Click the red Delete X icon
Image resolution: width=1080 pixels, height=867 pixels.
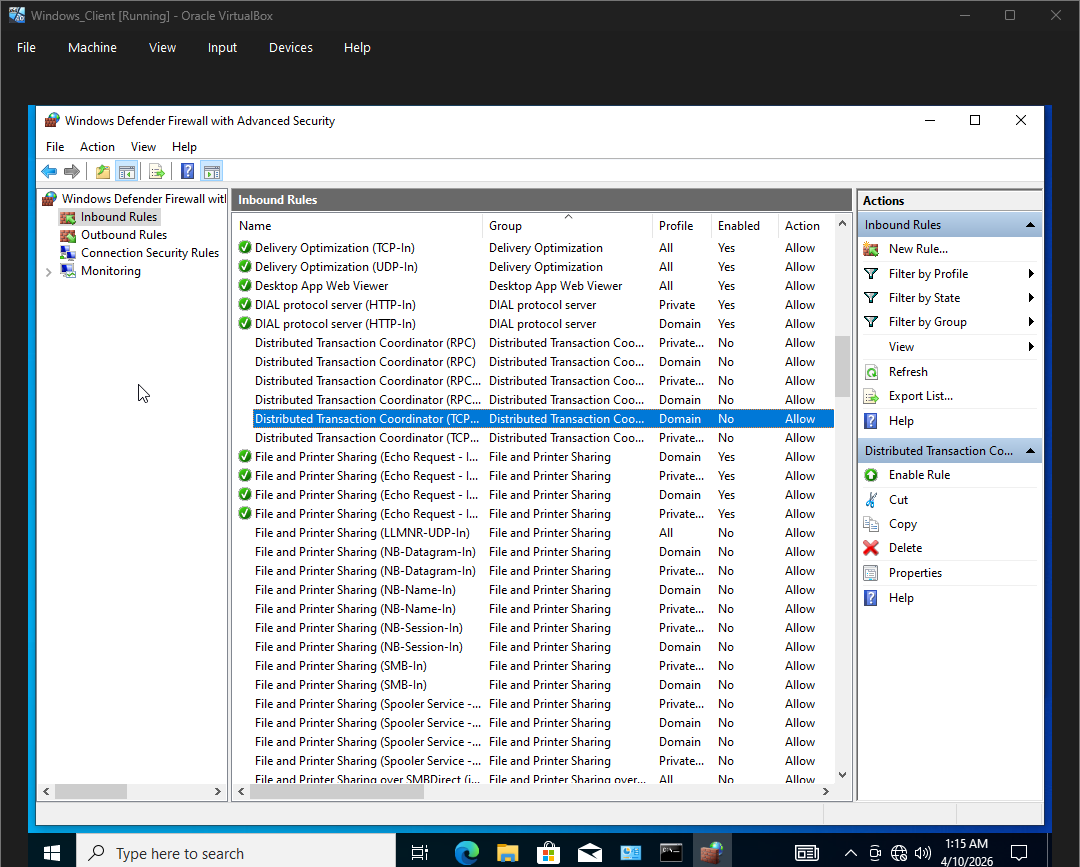coord(871,548)
